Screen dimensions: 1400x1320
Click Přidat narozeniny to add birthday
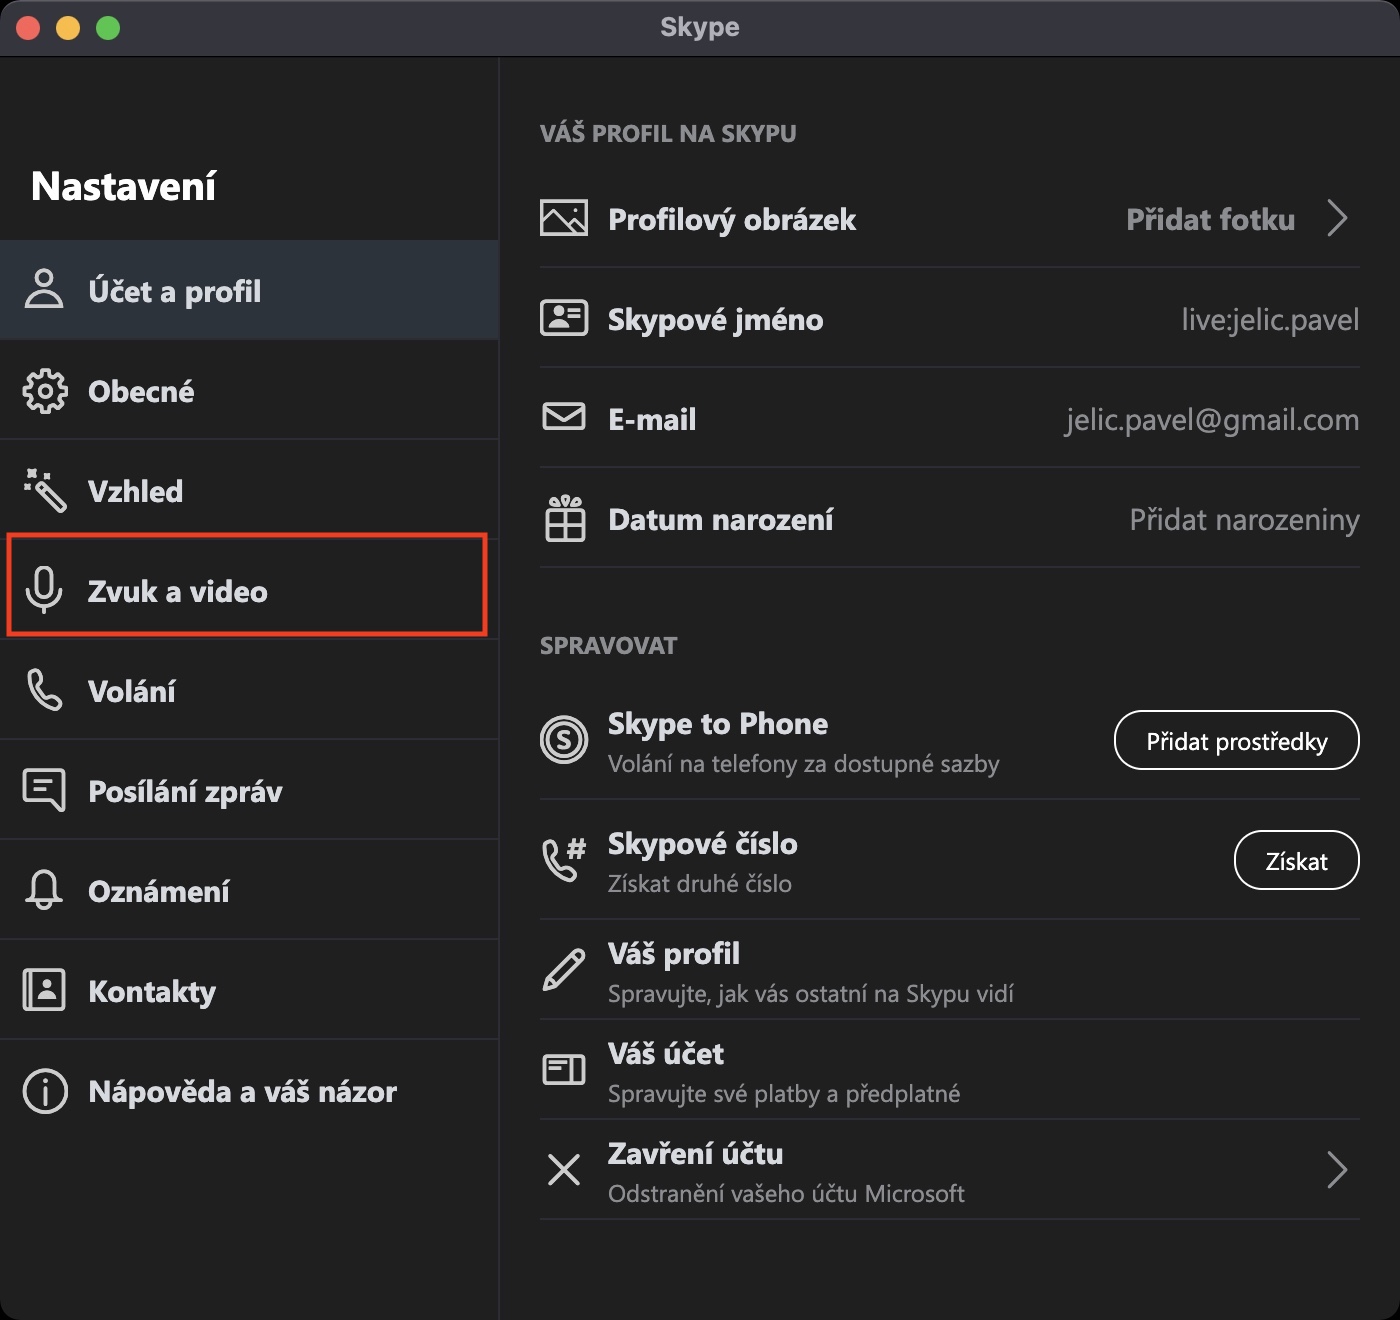1244,520
